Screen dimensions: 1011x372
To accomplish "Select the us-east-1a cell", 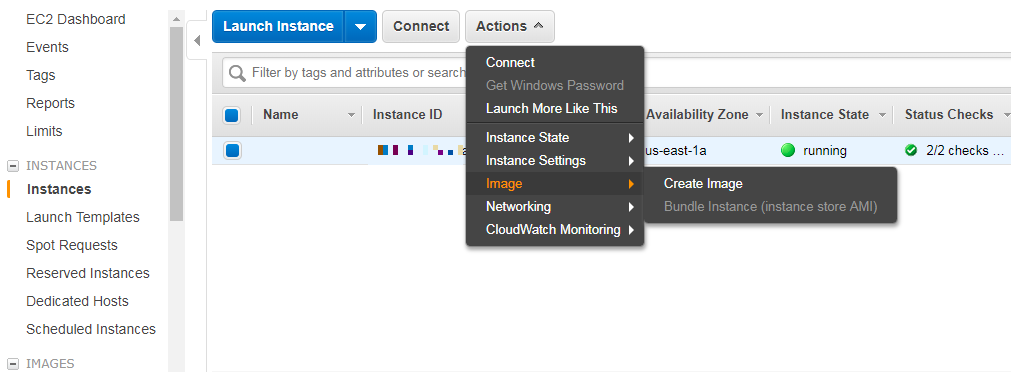I will click(676, 151).
